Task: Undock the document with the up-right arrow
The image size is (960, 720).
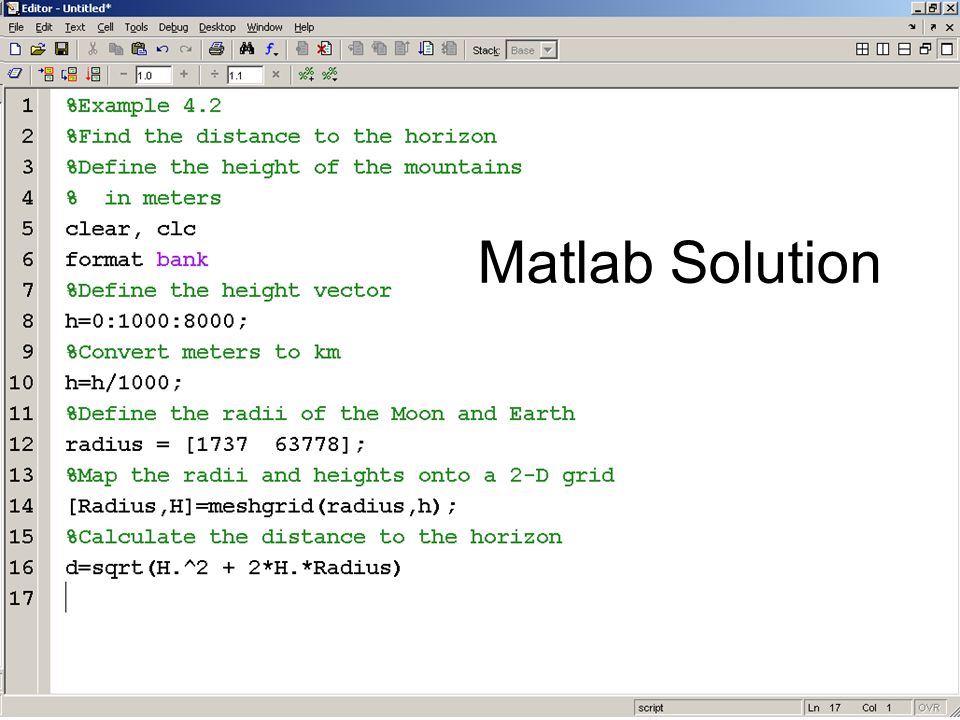Action: coord(933,27)
